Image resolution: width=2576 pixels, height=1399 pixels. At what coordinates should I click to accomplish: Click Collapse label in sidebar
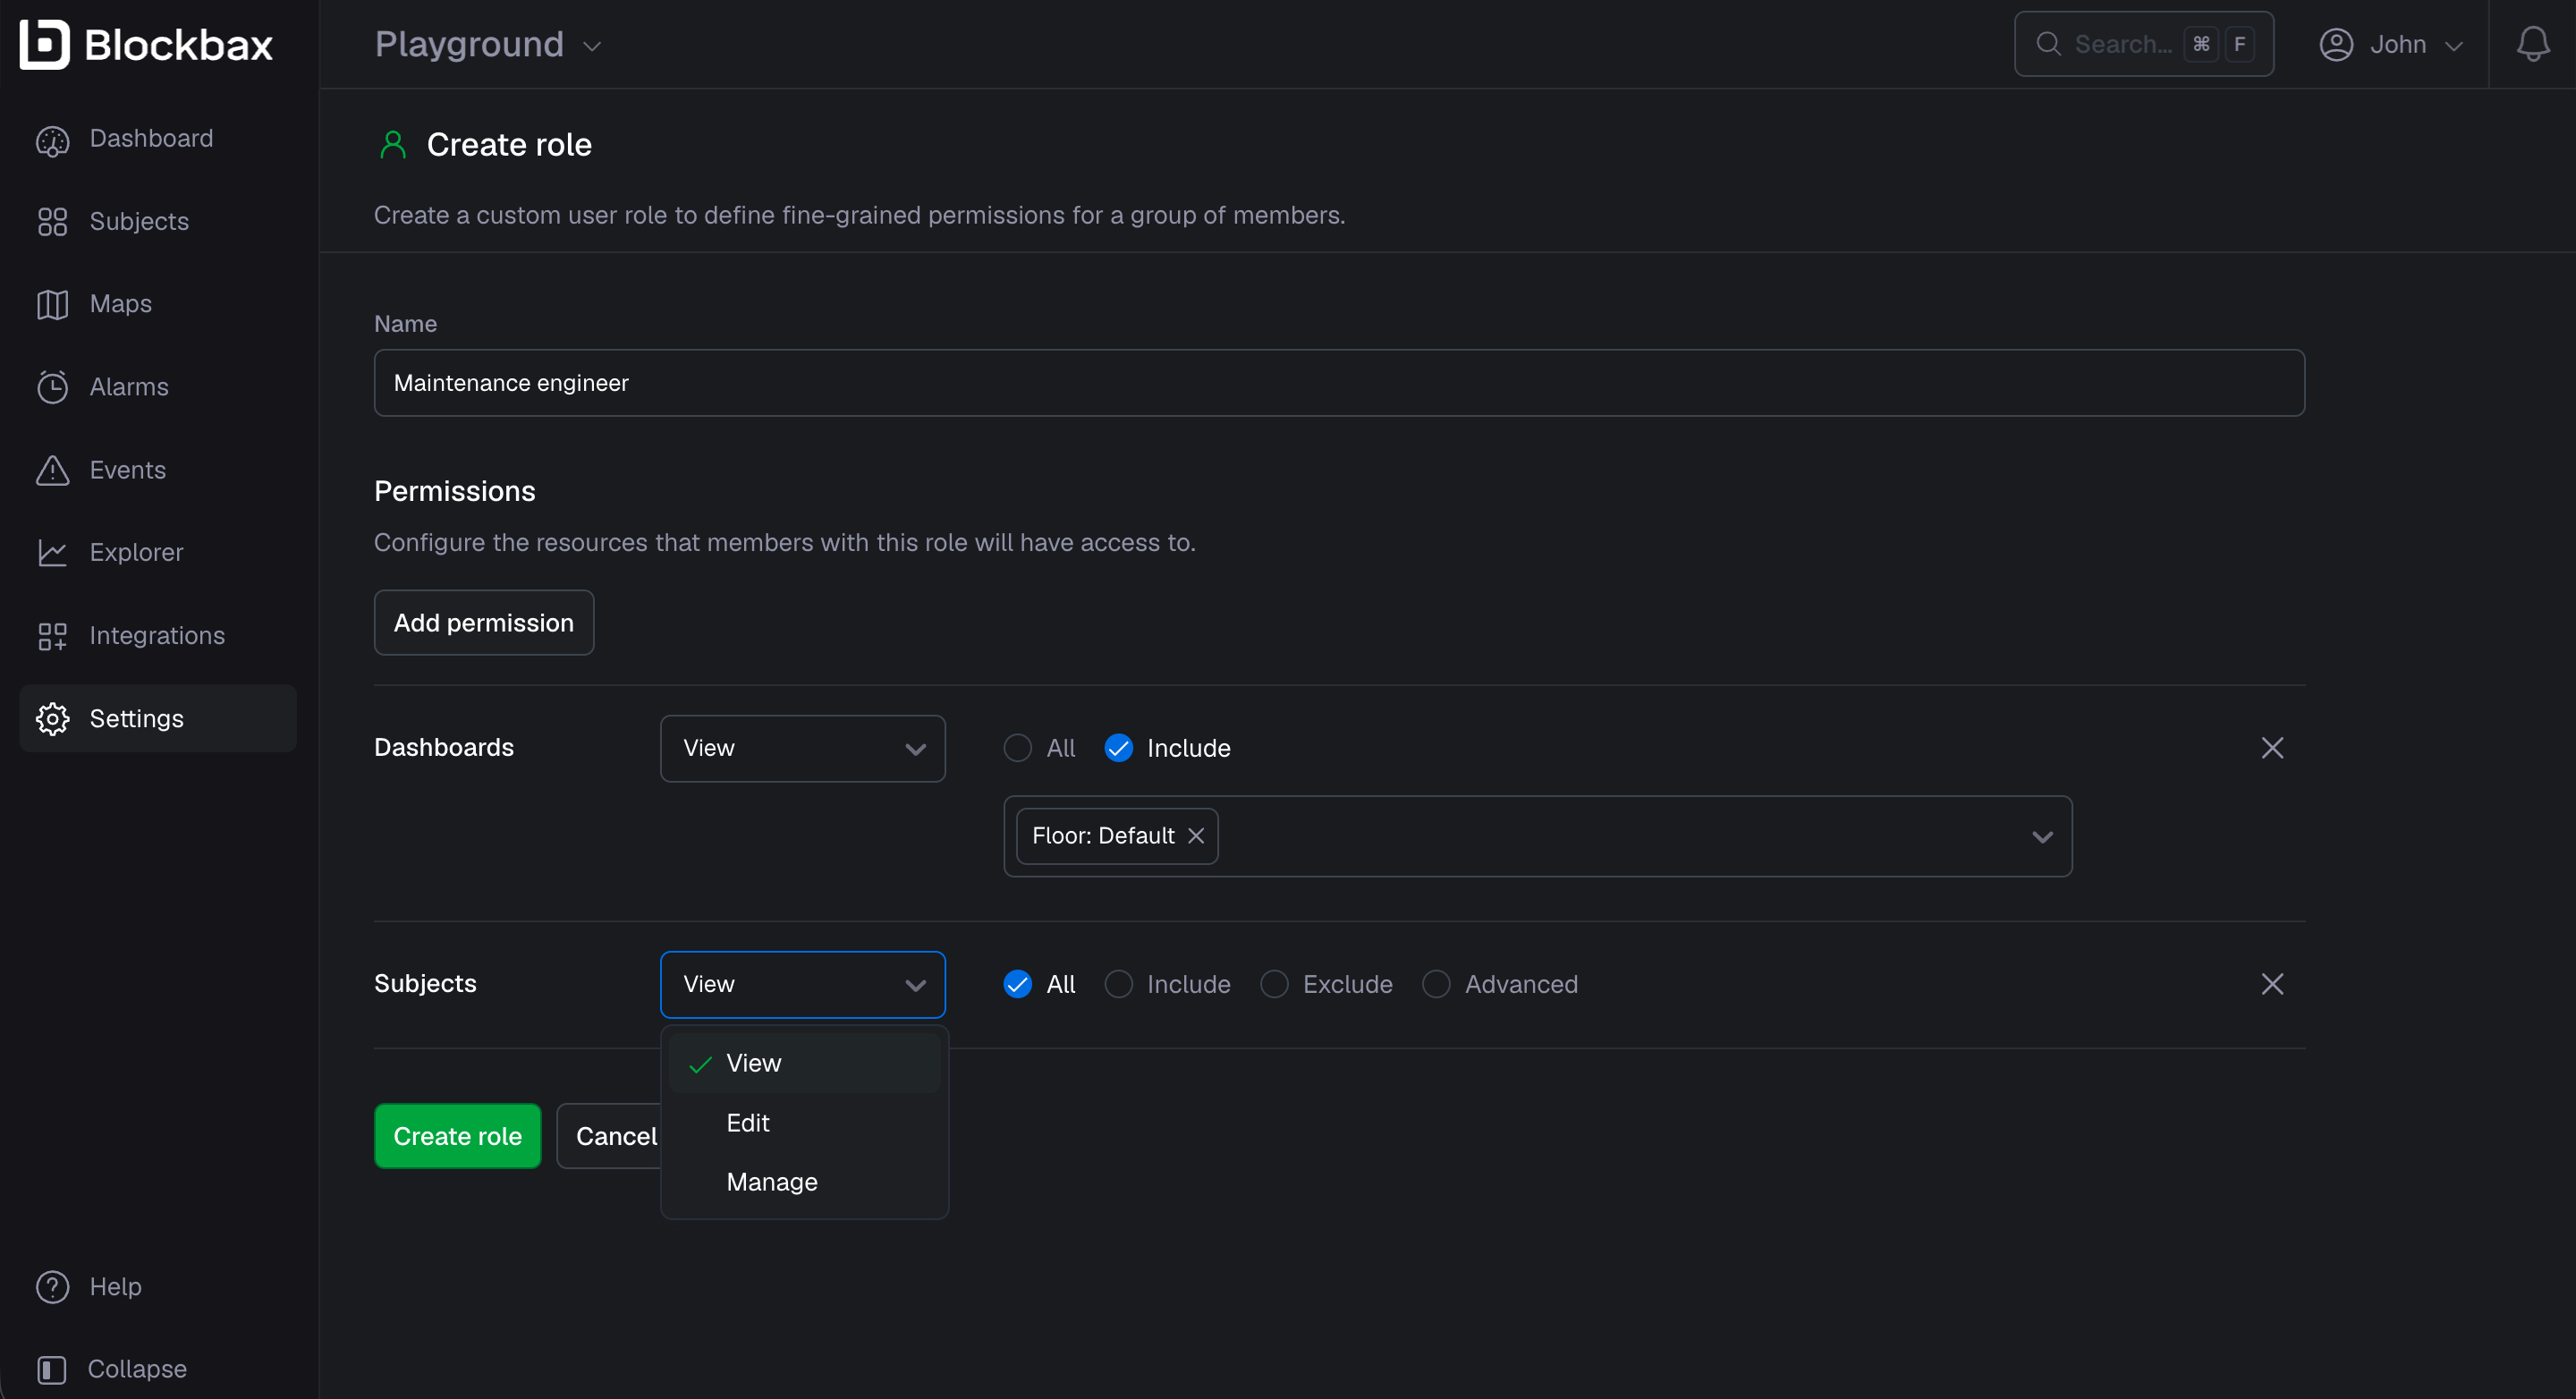(x=137, y=1369)
